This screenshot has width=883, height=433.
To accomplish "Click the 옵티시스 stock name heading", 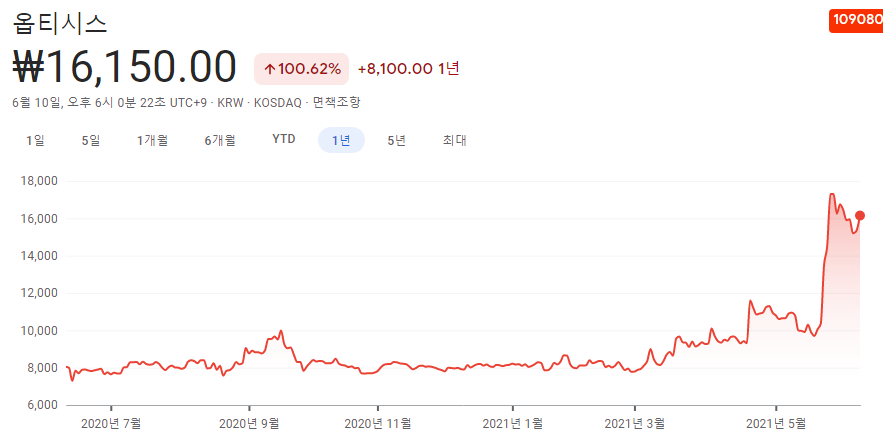I will click(59, 23).
